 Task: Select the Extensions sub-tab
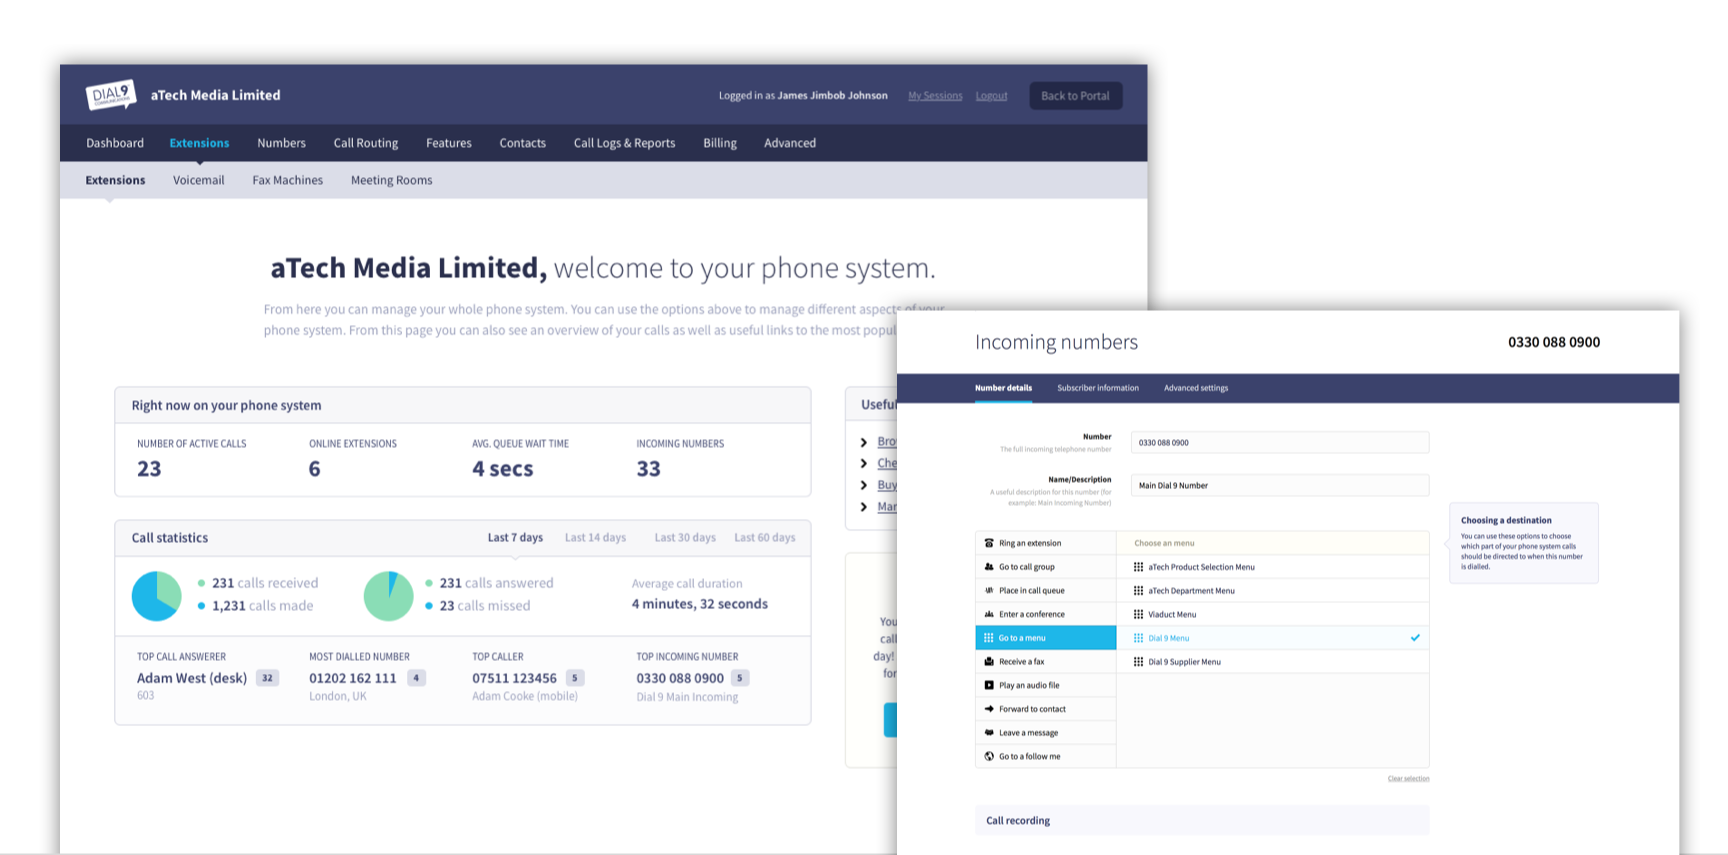point(115,180)
